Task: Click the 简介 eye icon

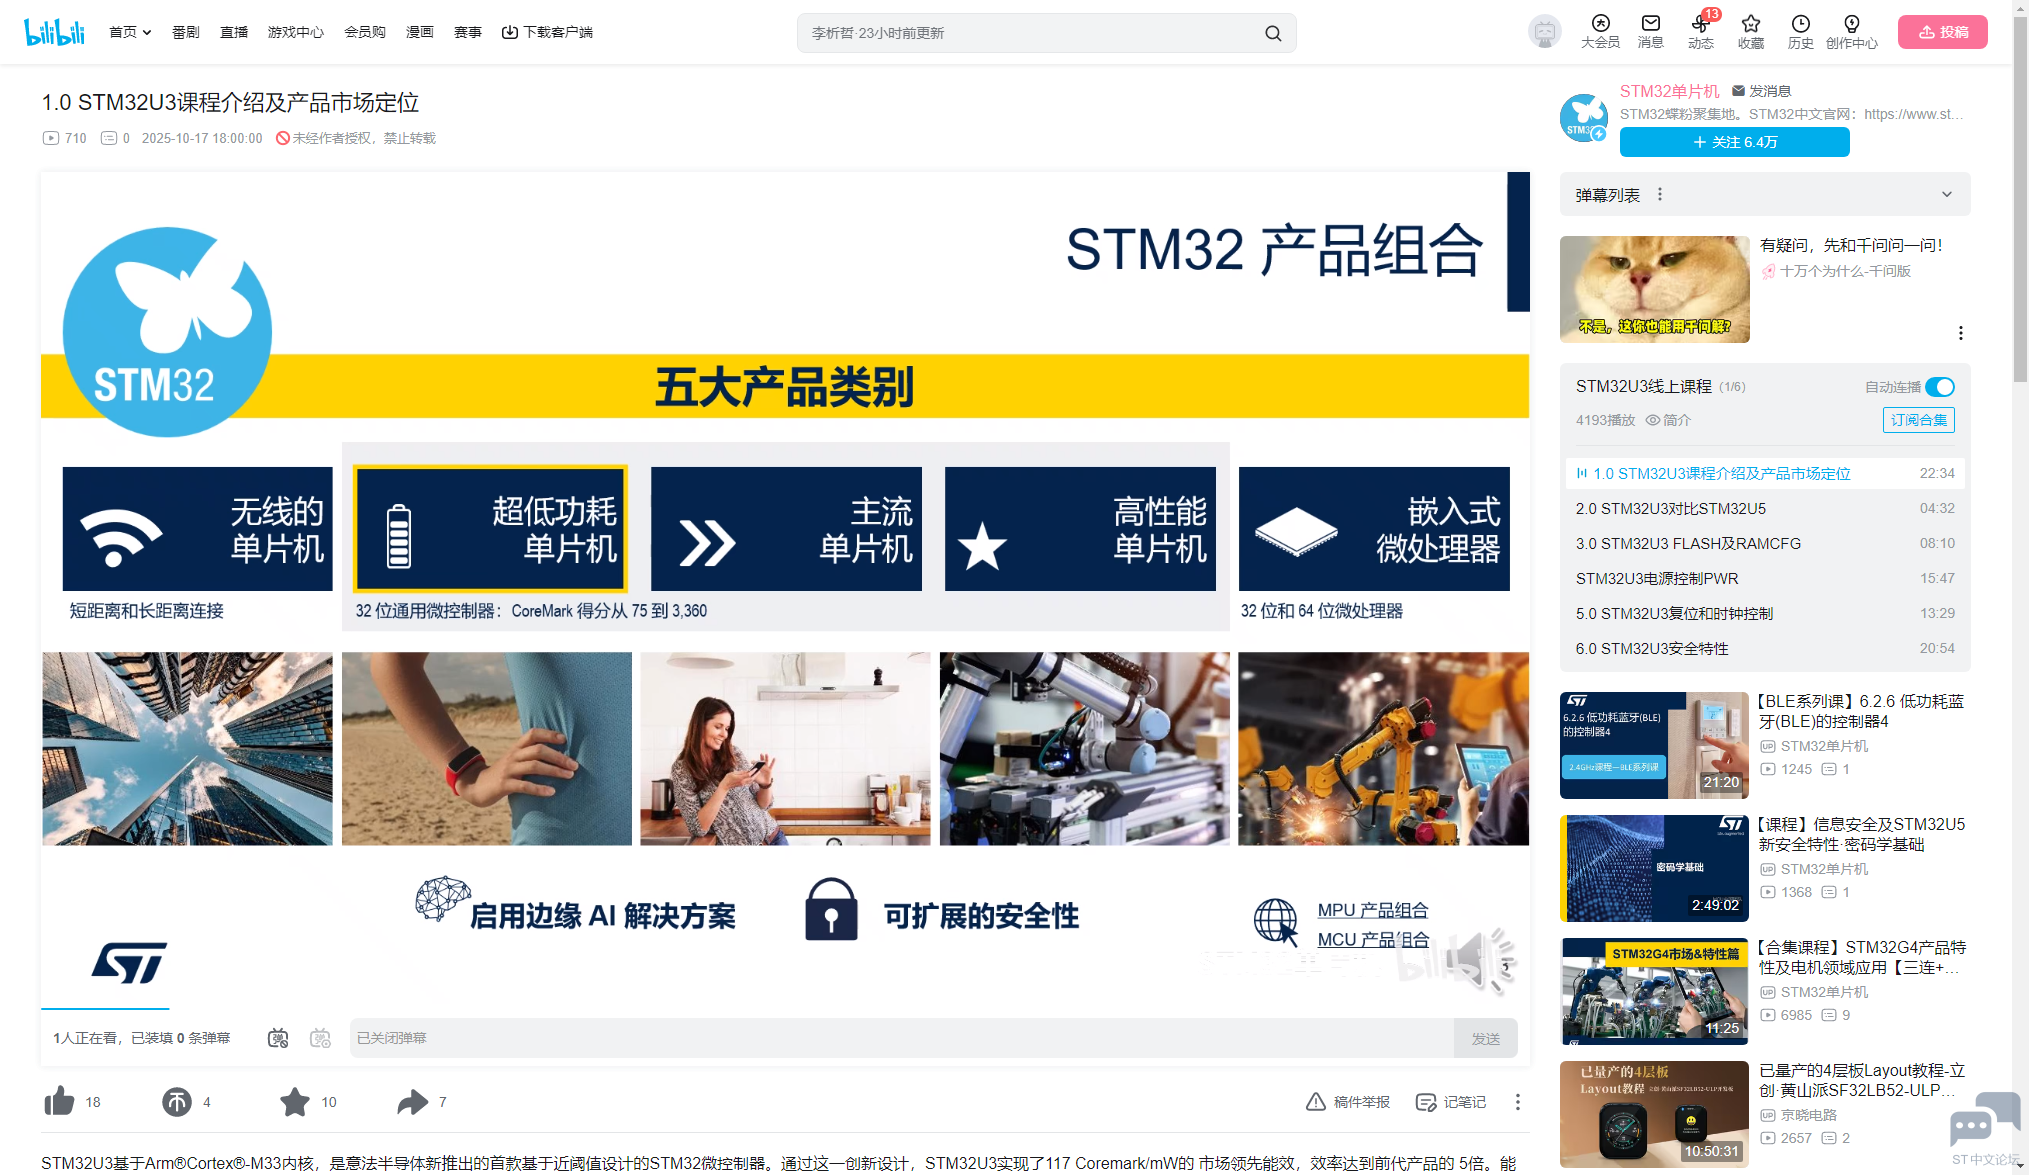Action: point(1653,420)
